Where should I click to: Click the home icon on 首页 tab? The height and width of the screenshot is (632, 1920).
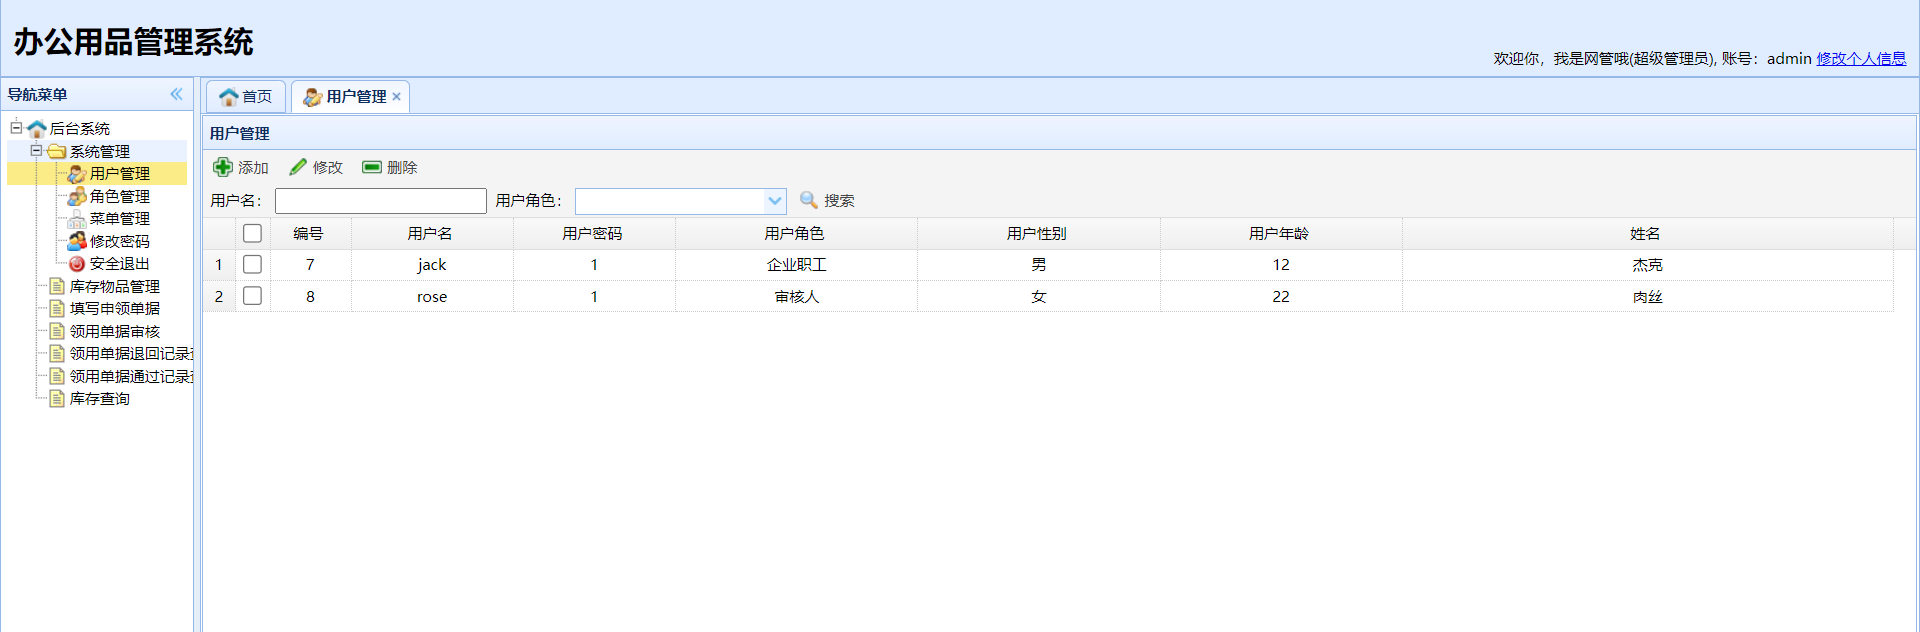[x=229, y=97]
